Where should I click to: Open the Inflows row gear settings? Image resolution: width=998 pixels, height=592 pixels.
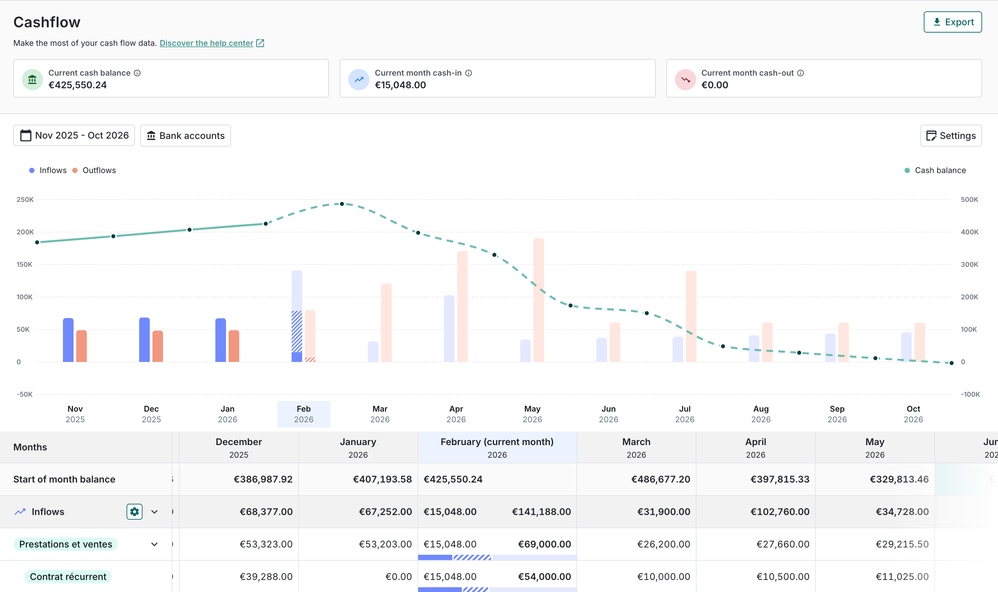tap(134, 512)
